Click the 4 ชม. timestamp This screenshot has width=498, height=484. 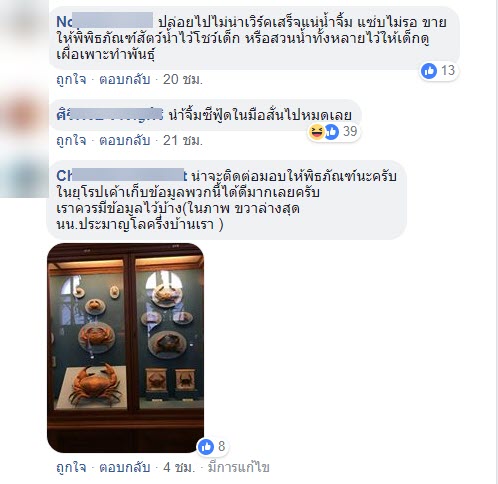(x=179, y=467)
